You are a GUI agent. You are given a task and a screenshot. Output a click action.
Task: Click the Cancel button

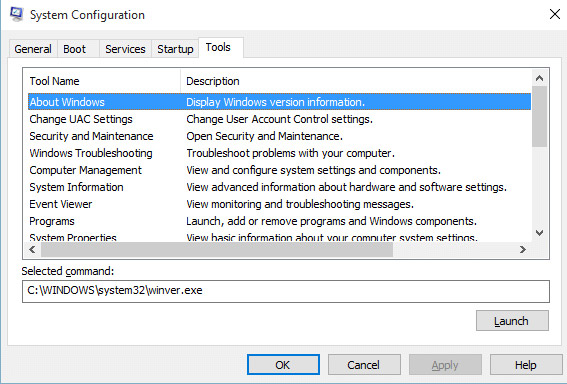coord(364,365)
